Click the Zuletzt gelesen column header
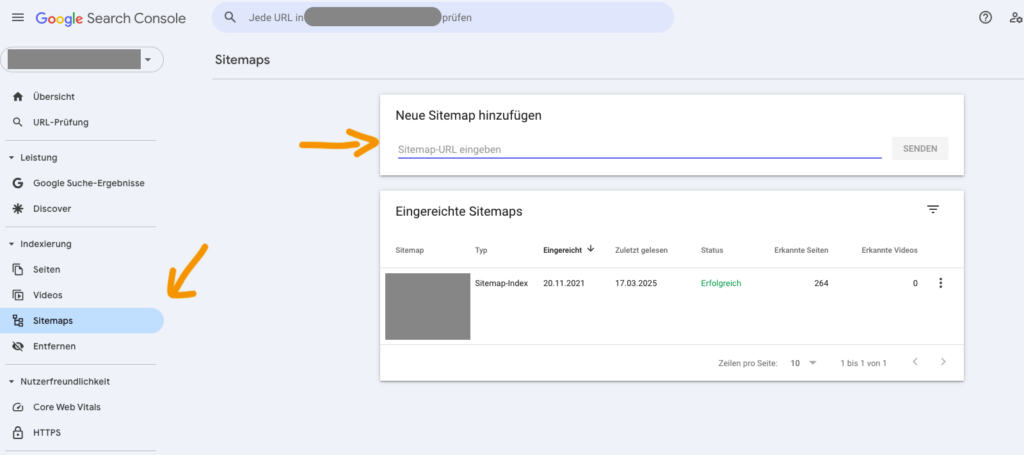The width and height of the screenshot is (1024, 455). (641, 250)
